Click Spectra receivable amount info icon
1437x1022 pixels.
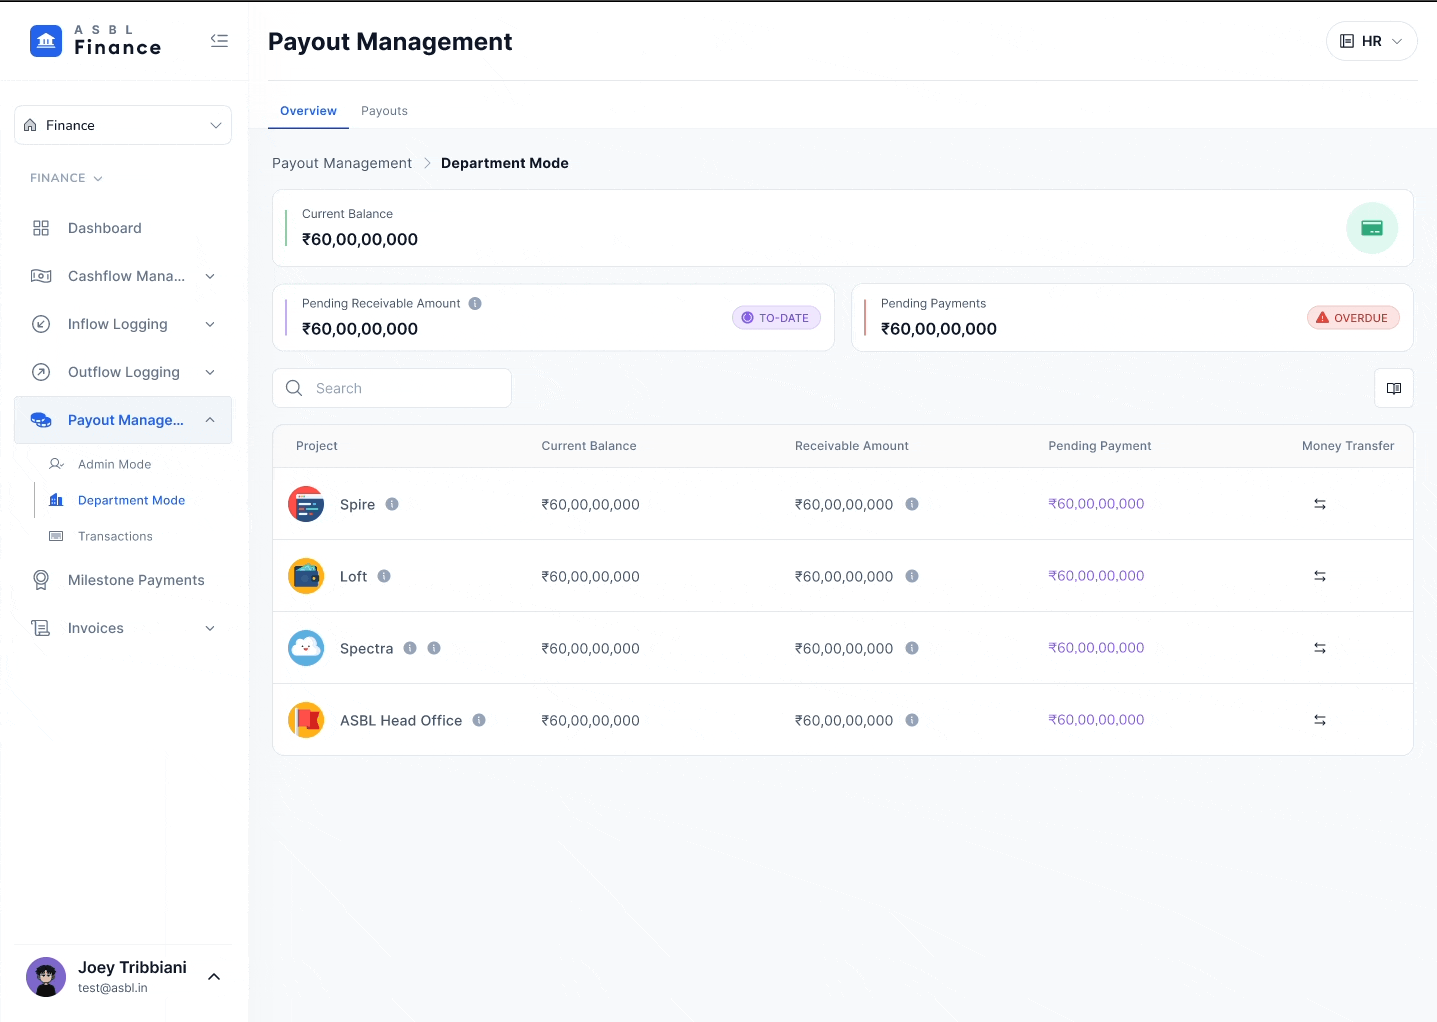pos(912,648)
